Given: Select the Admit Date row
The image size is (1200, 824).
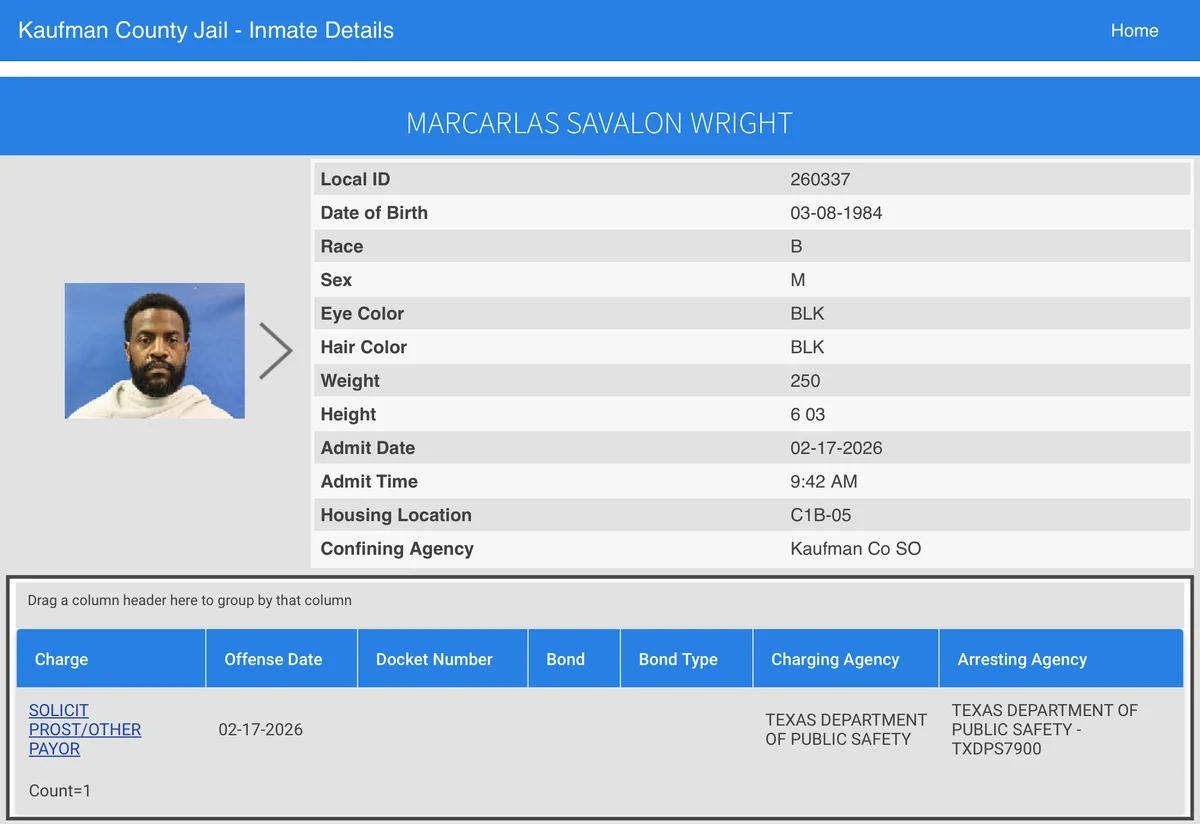Looking at the screenshot, I should tap(600, 447).
